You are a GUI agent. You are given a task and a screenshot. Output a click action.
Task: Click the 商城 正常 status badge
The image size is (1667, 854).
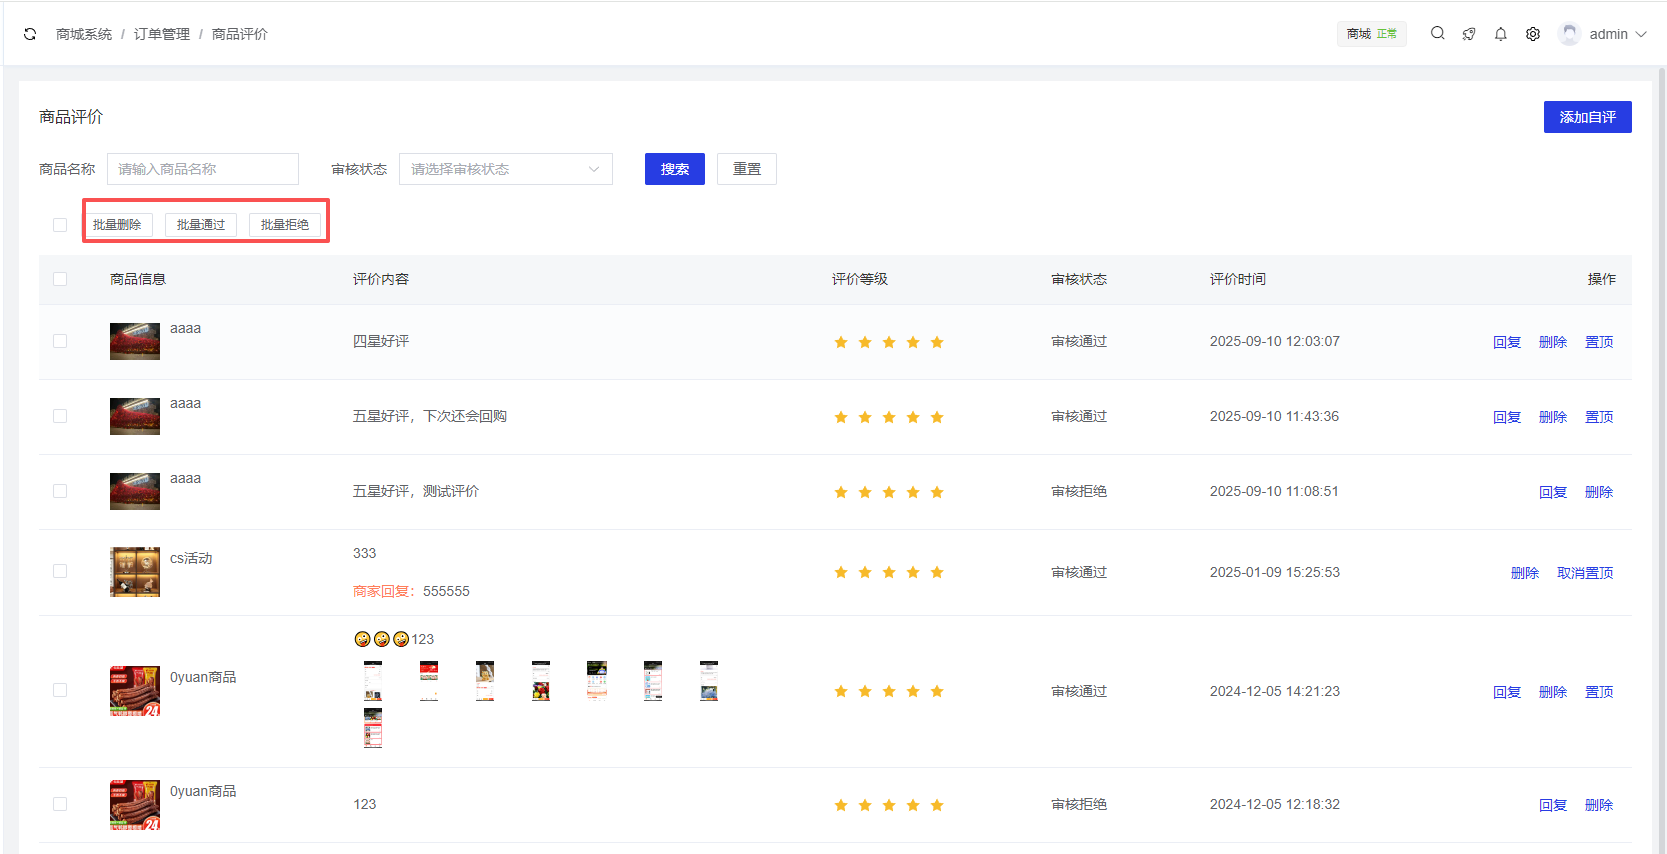1371,34
